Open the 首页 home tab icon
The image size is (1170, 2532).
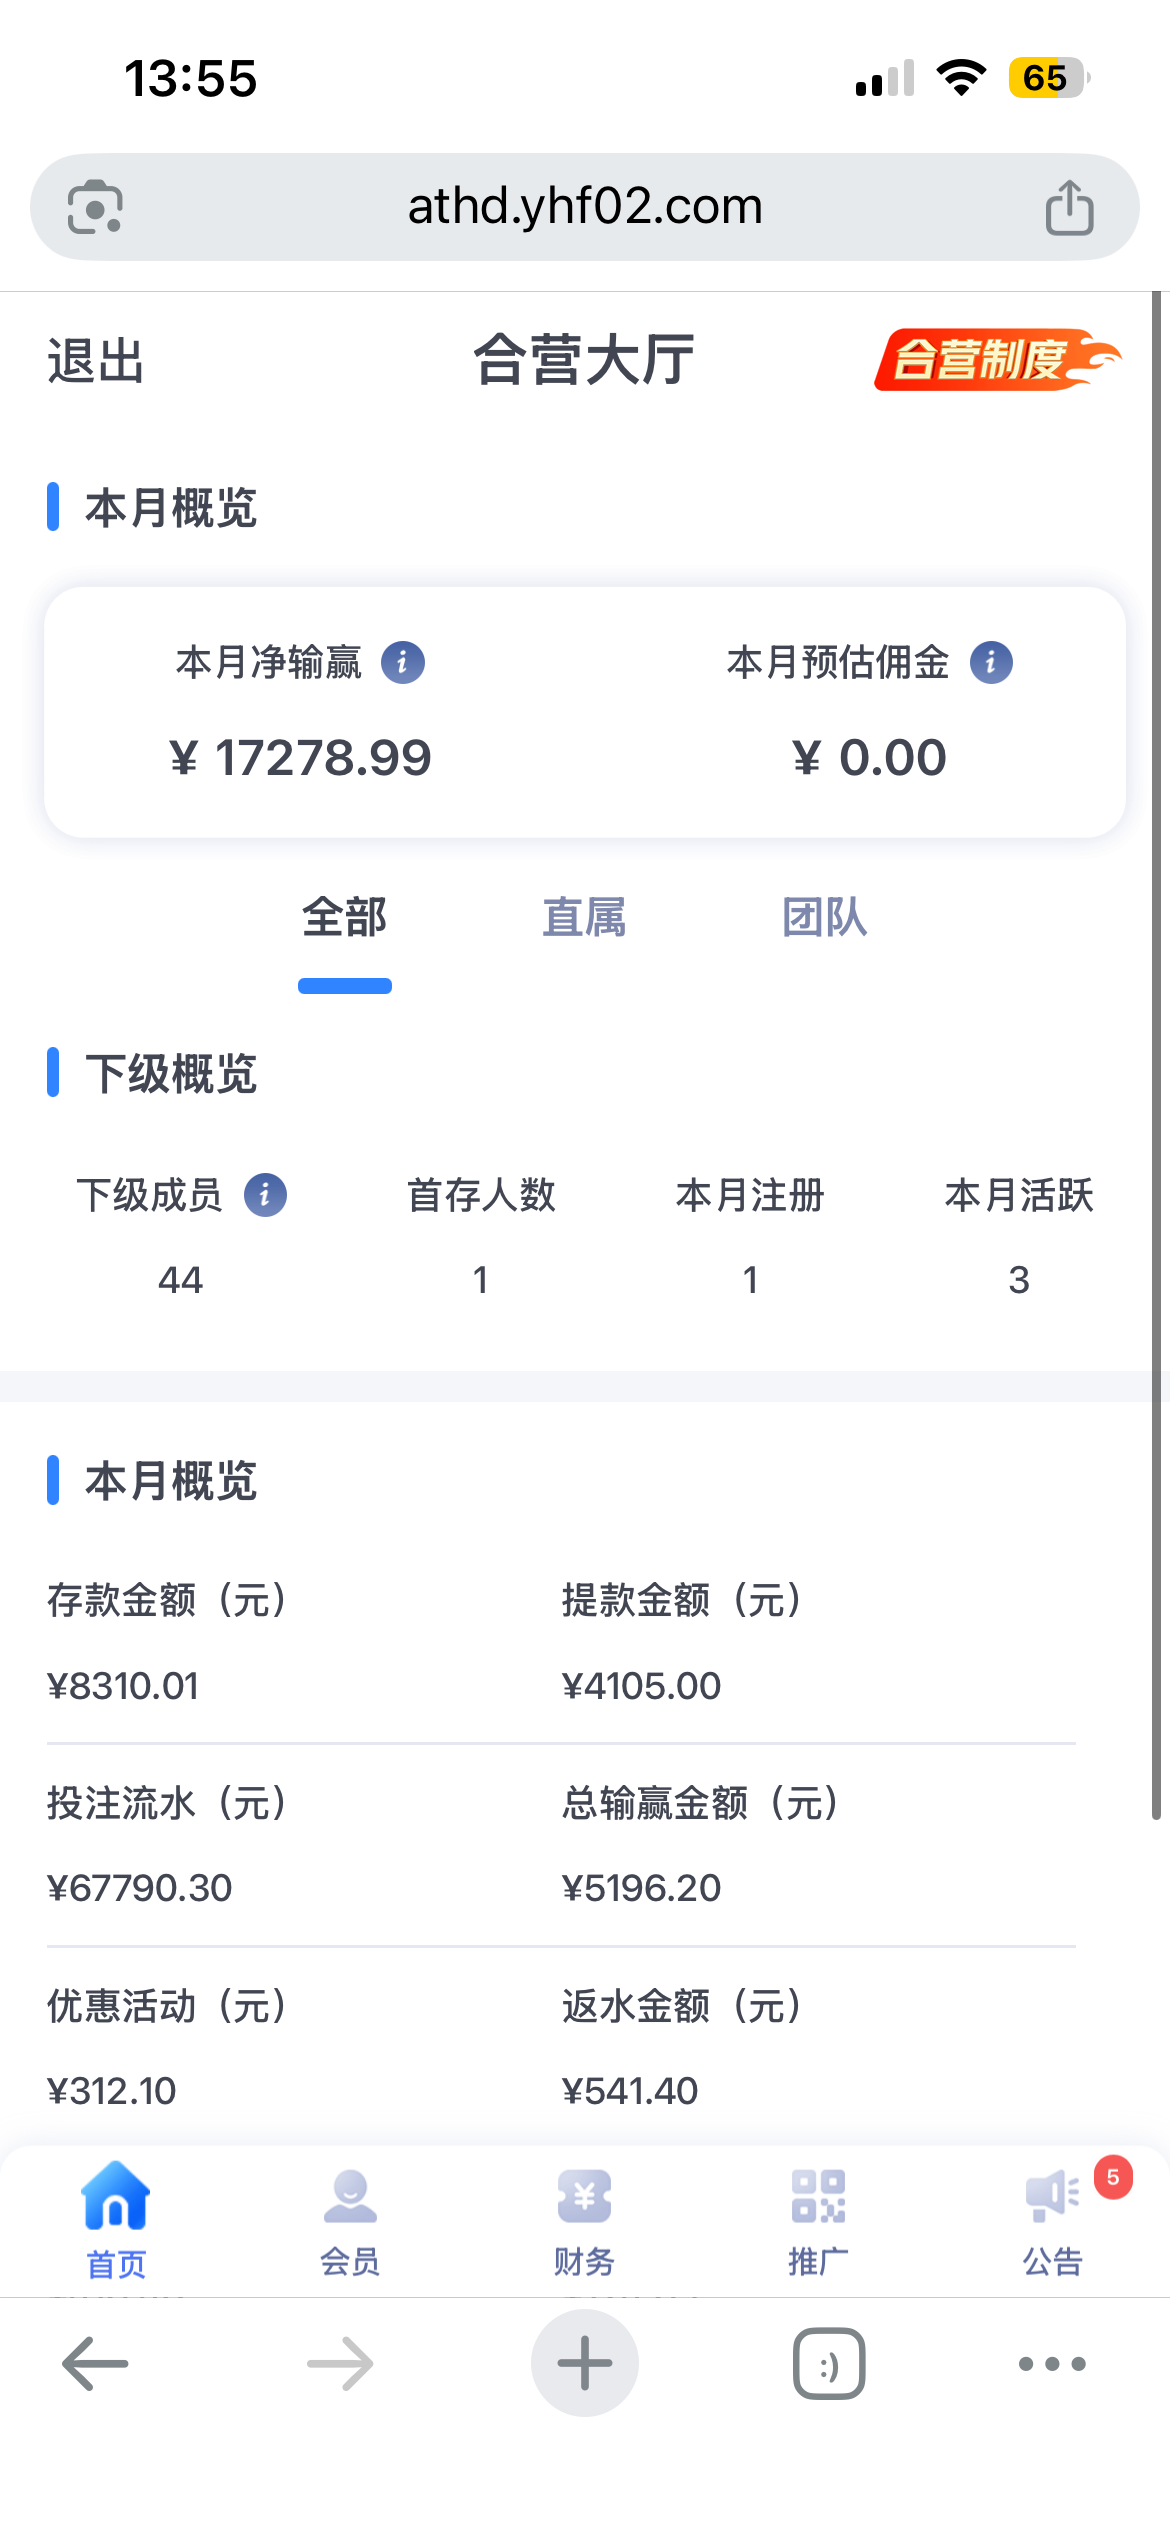[116, 2198]
